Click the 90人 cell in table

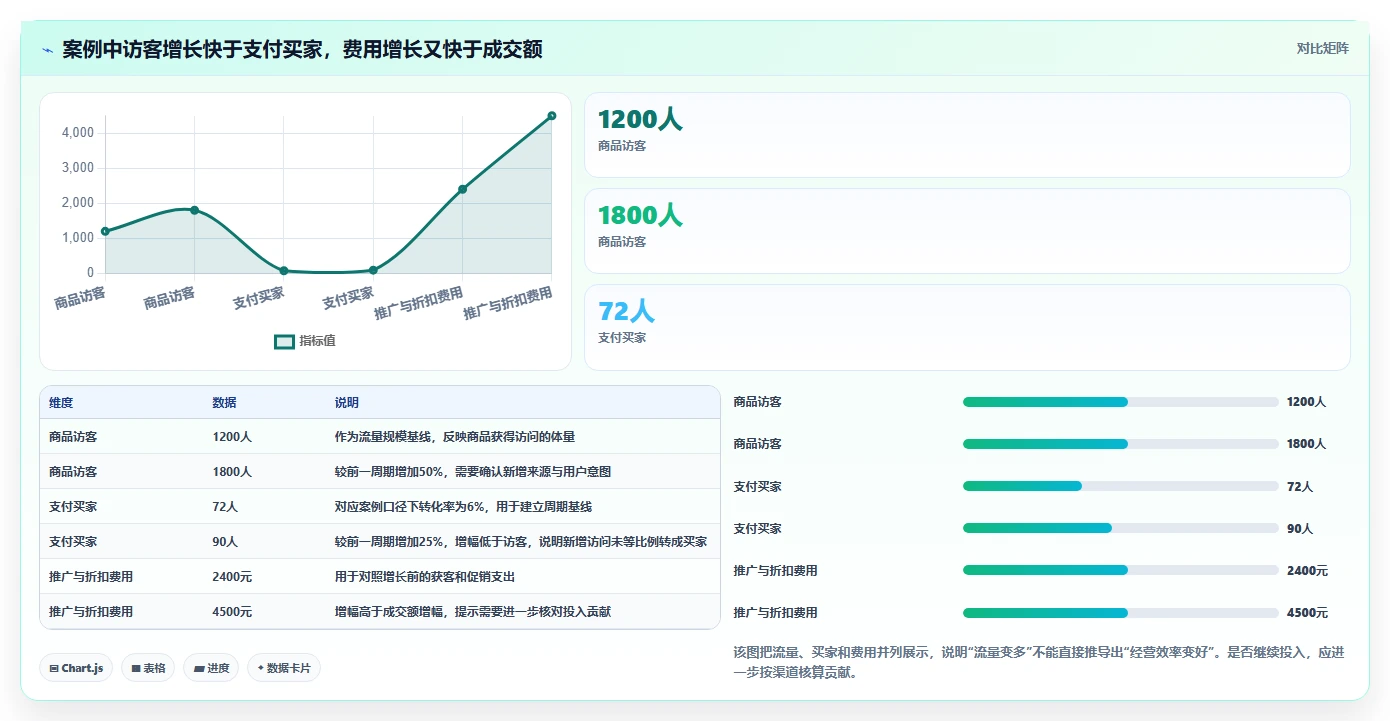[x=225, y=542]
